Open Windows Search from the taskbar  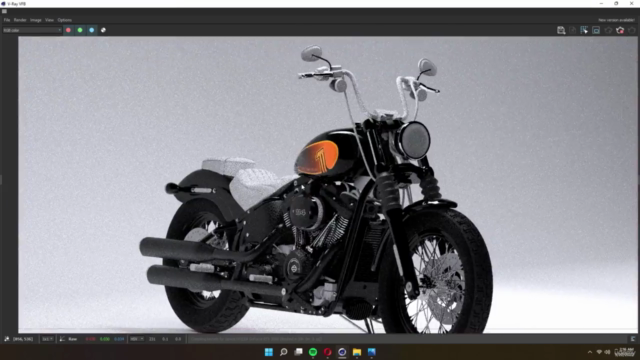pos(283,352)
